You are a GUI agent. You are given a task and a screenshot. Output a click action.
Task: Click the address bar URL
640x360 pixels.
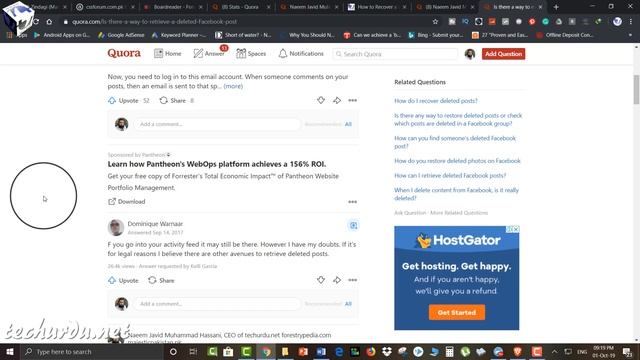154,22
